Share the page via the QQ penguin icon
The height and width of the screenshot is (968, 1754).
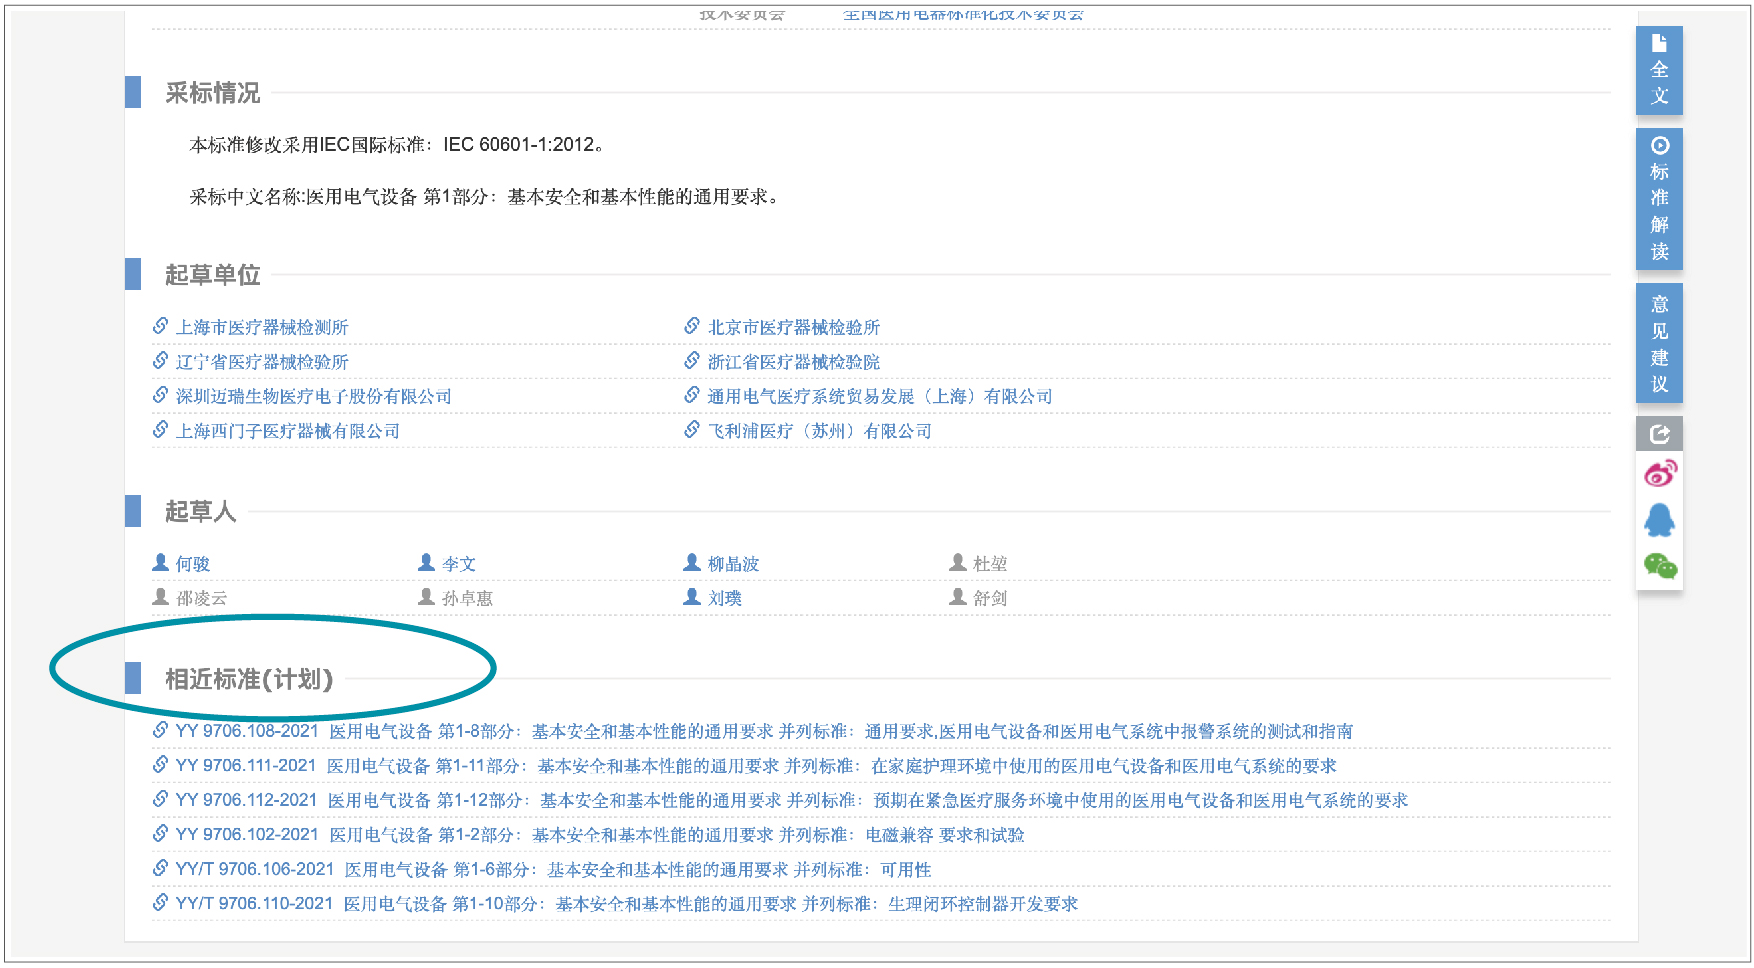pos(1659,520)
